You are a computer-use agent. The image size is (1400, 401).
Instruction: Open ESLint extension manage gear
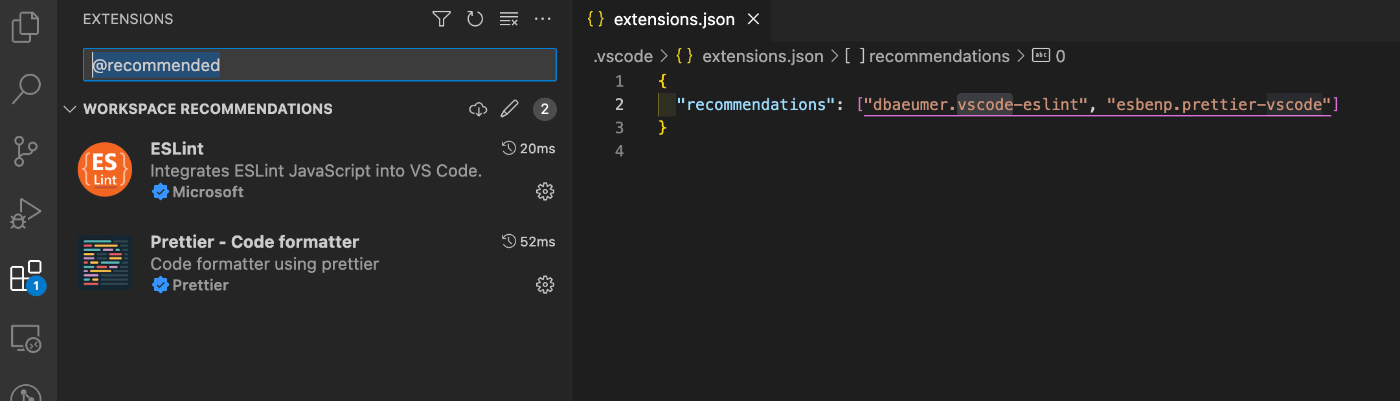point(545,191)
